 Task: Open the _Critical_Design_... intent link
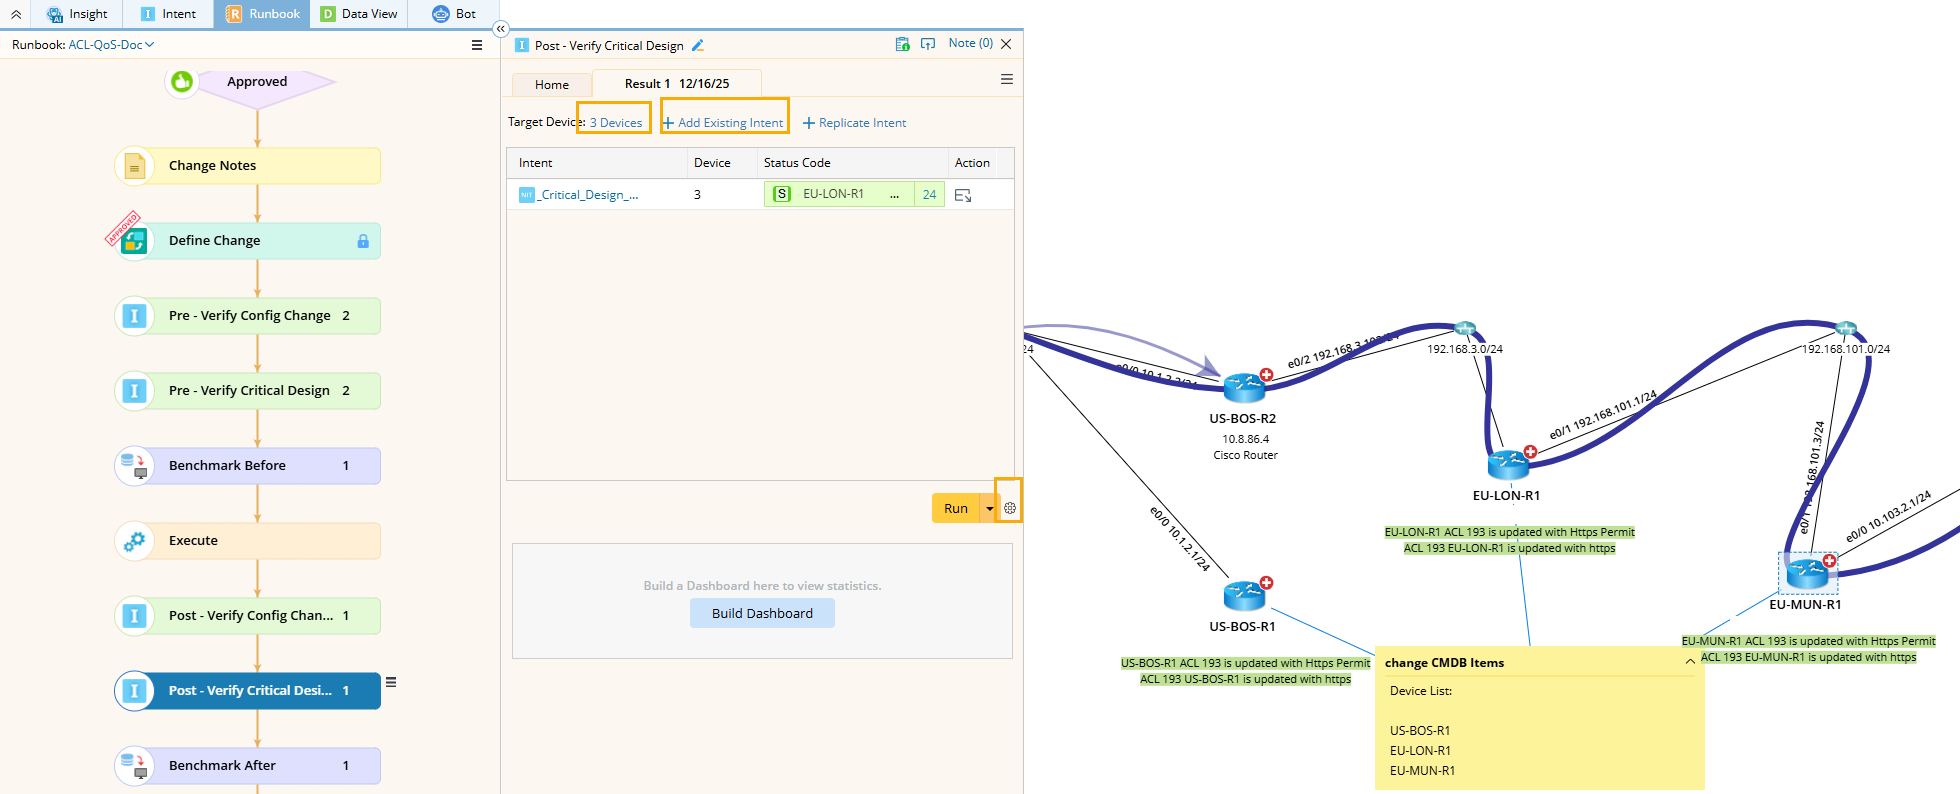click(588, 195)
